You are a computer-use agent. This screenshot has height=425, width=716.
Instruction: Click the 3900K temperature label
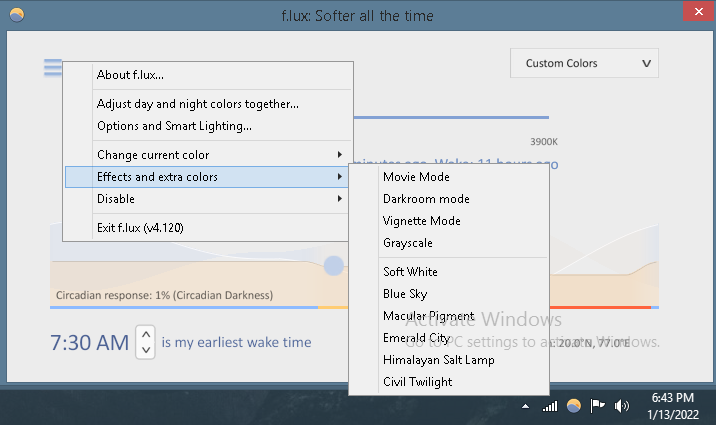(544, 142)
